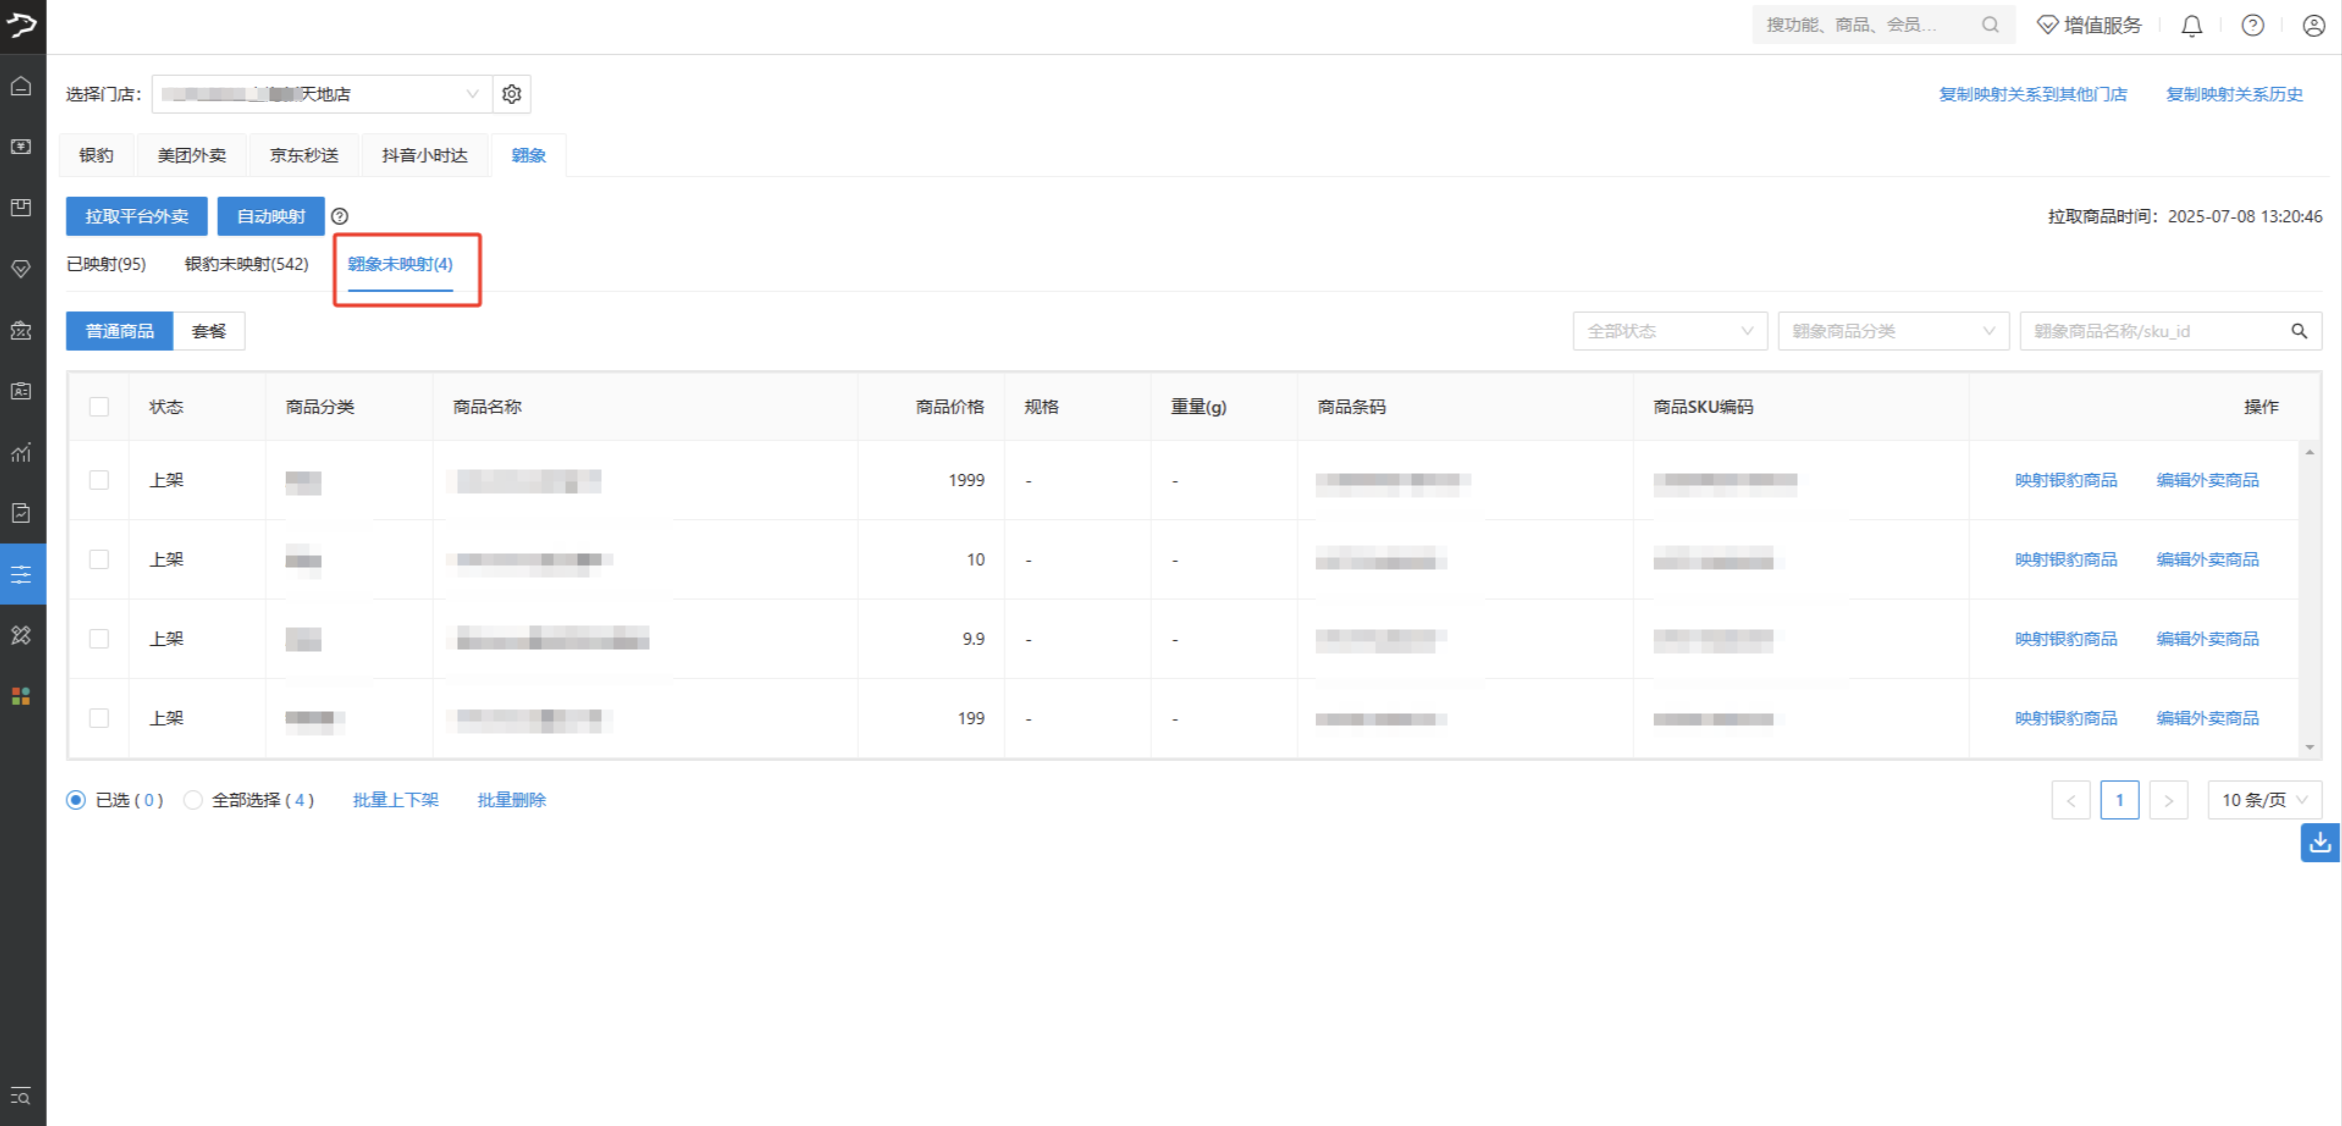This screenshot has width=2342, height=1126.
Task: Expand the 选择门店 store dropdown
Action: pos(320,94)
